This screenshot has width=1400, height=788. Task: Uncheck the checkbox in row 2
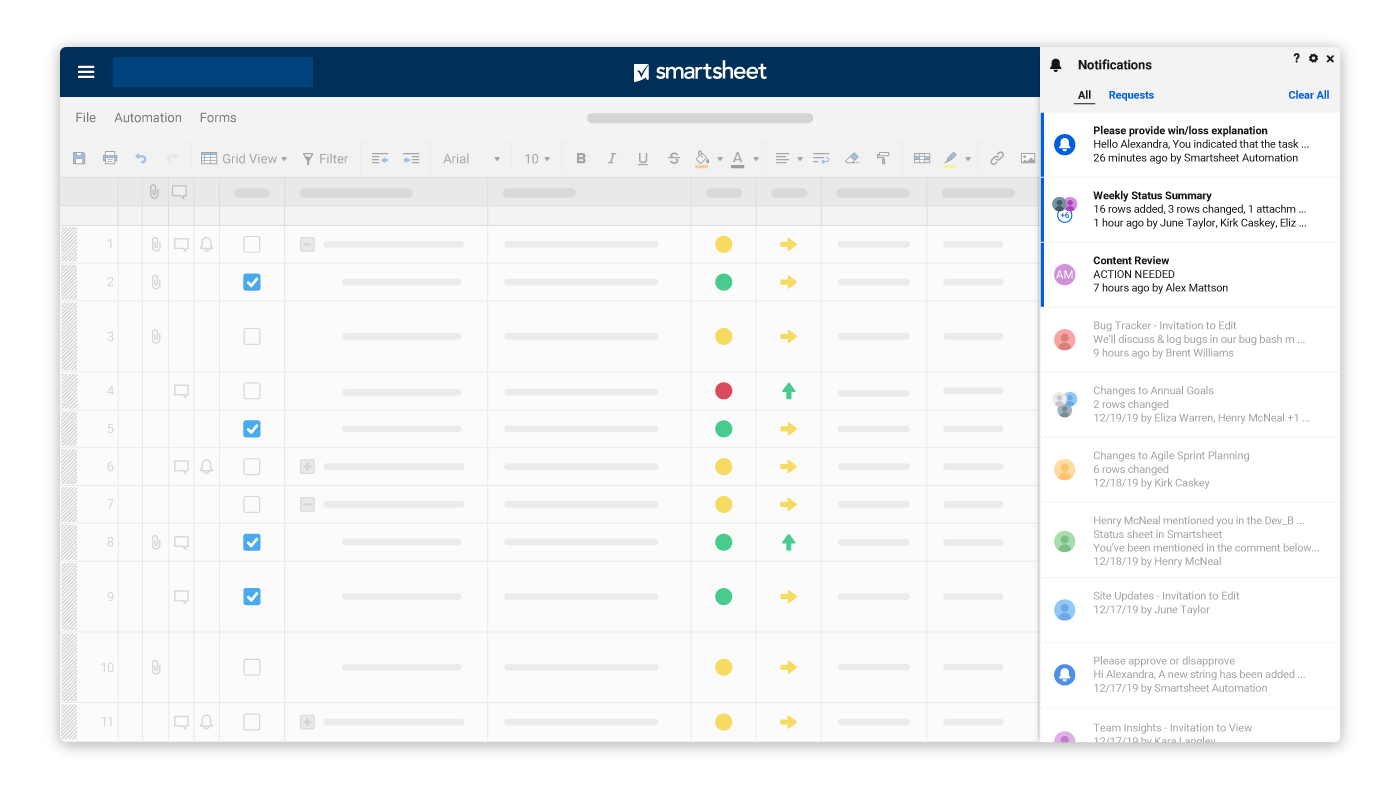(x=252, y=282)
